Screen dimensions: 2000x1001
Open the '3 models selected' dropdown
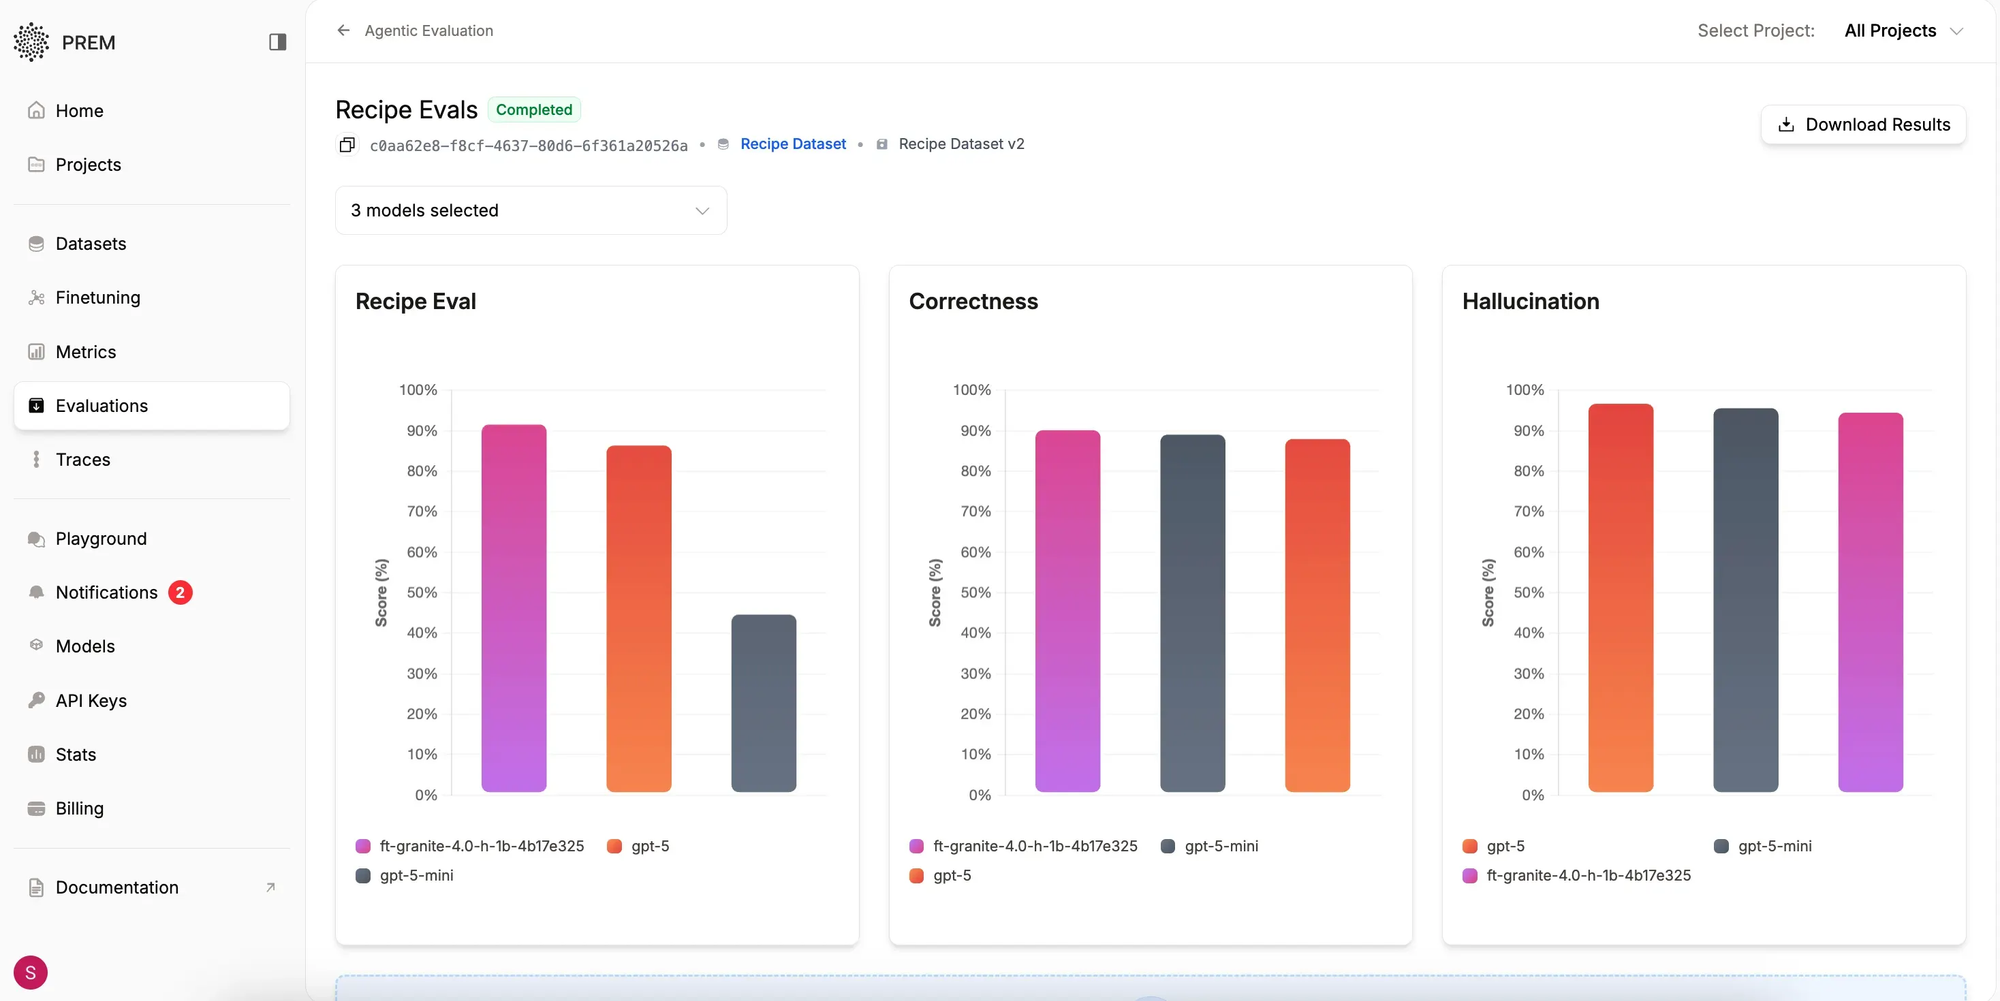click(x=531, y=210)
